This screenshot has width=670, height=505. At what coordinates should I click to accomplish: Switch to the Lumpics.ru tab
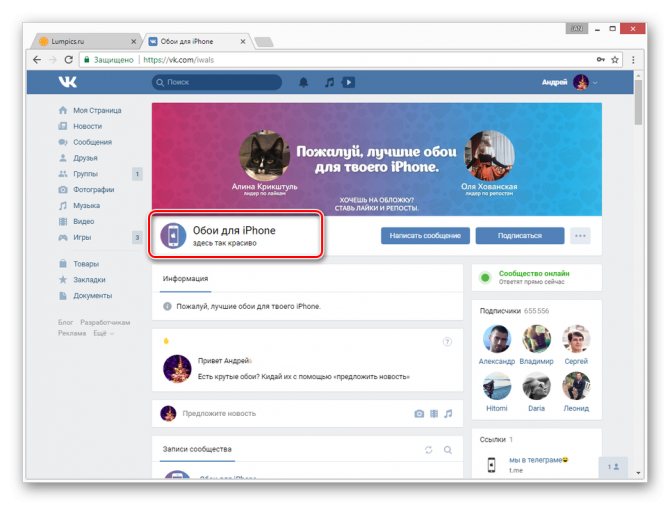[83, 41]
